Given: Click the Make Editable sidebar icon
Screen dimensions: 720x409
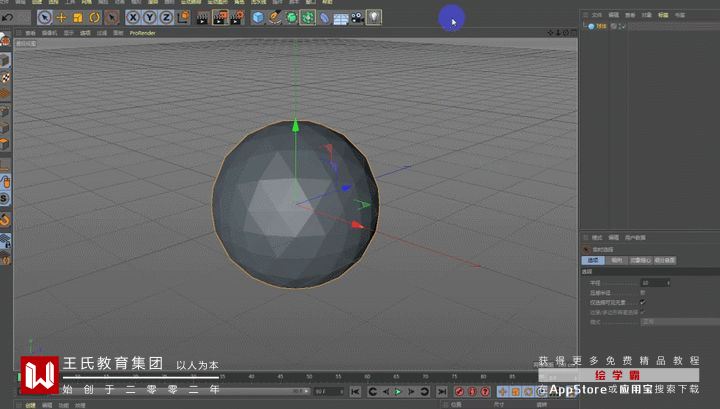Looking at the screenshot, I should (5, 41).
